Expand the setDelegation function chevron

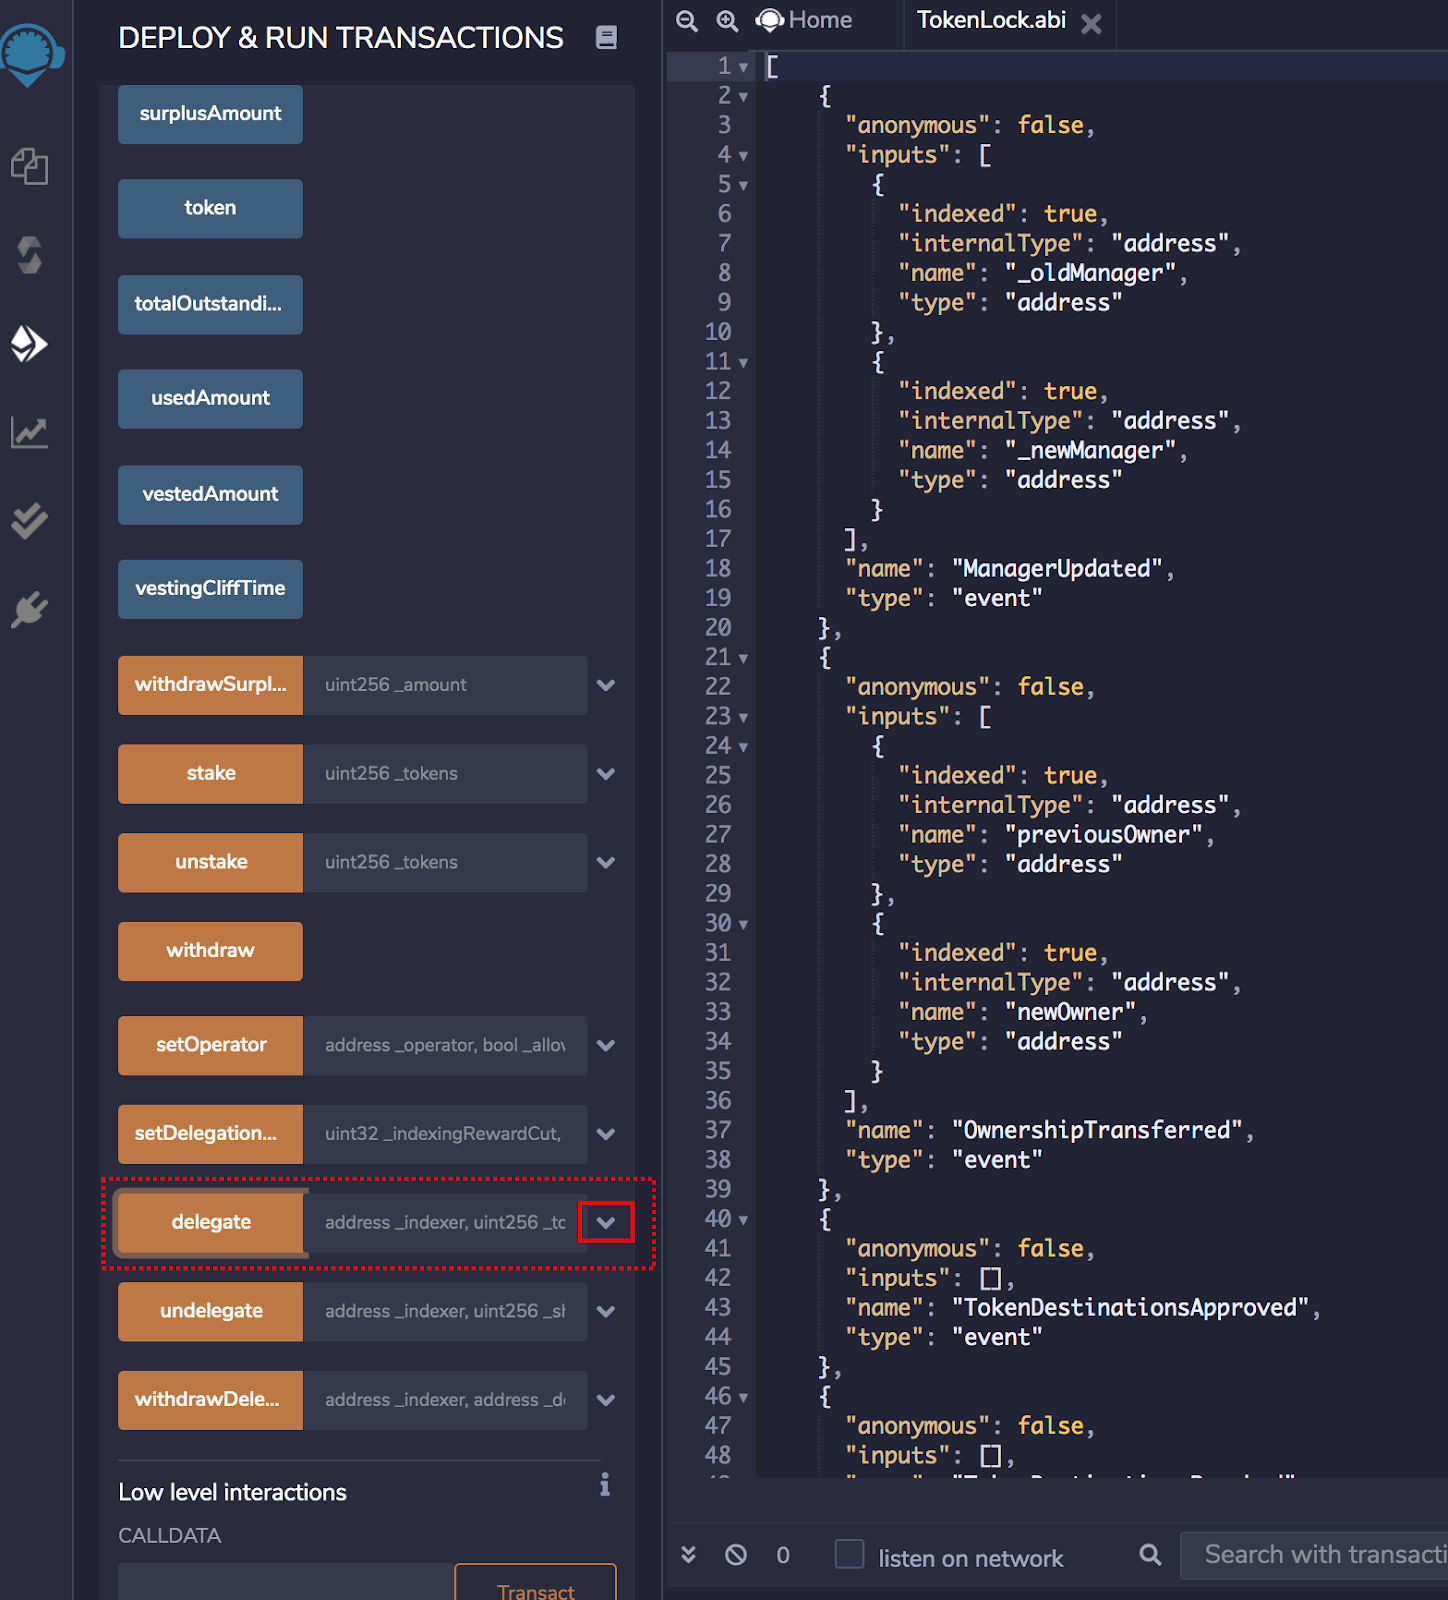pyautogui.click(x=606, y=1135)
